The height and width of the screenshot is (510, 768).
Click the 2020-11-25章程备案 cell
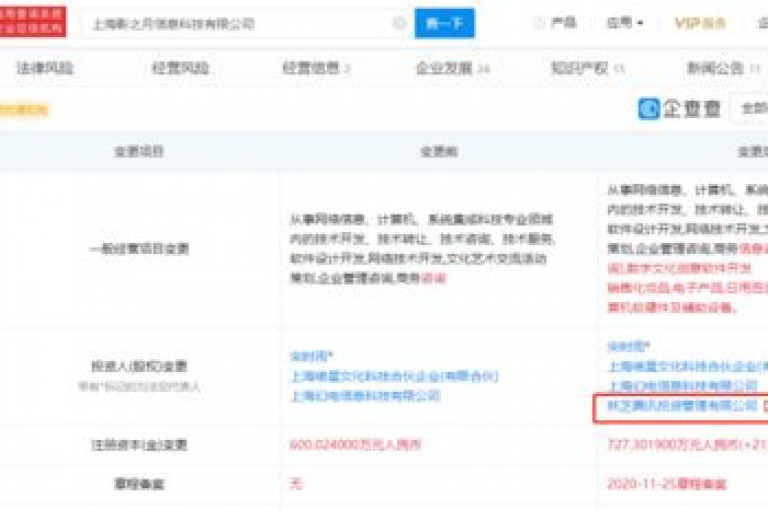coord(667,484)
